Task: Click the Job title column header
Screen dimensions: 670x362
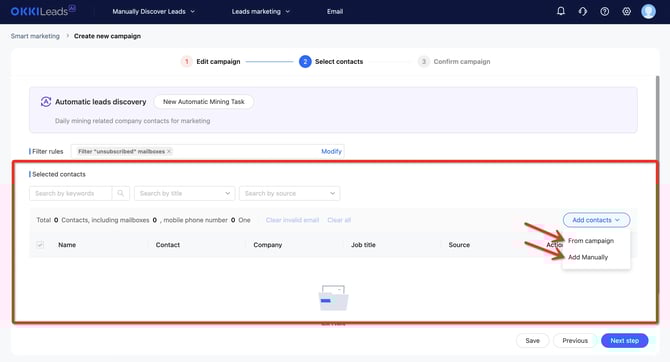Action: (363, 244)
